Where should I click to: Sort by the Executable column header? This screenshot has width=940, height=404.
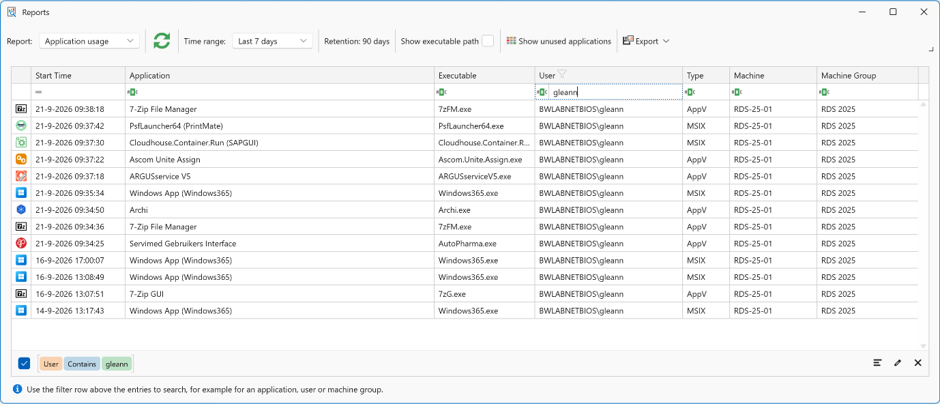click(484, 76)
